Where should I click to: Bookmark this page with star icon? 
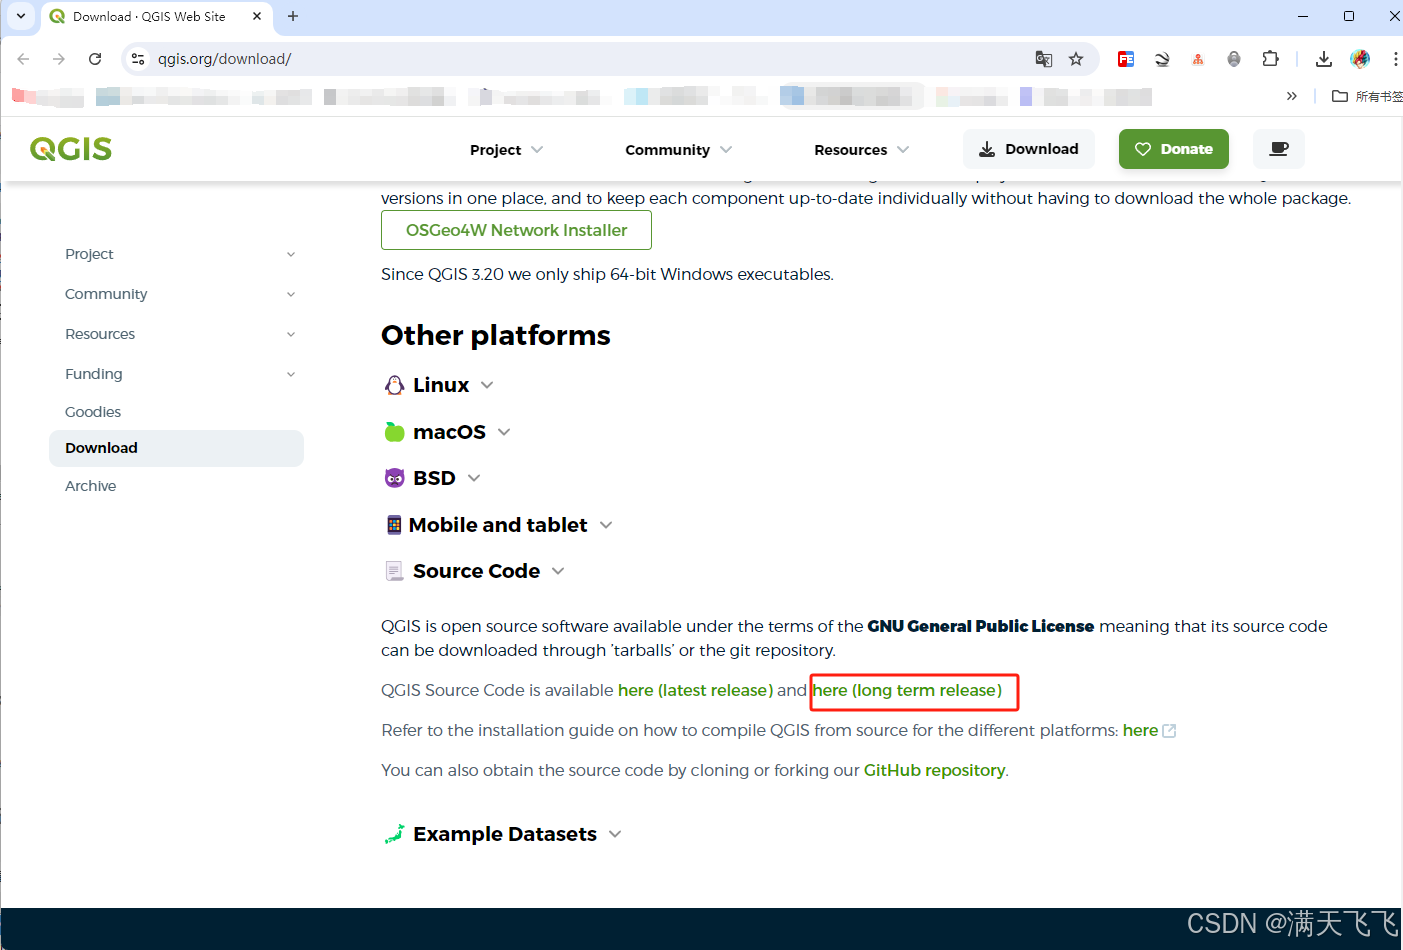click(1076, 59)
